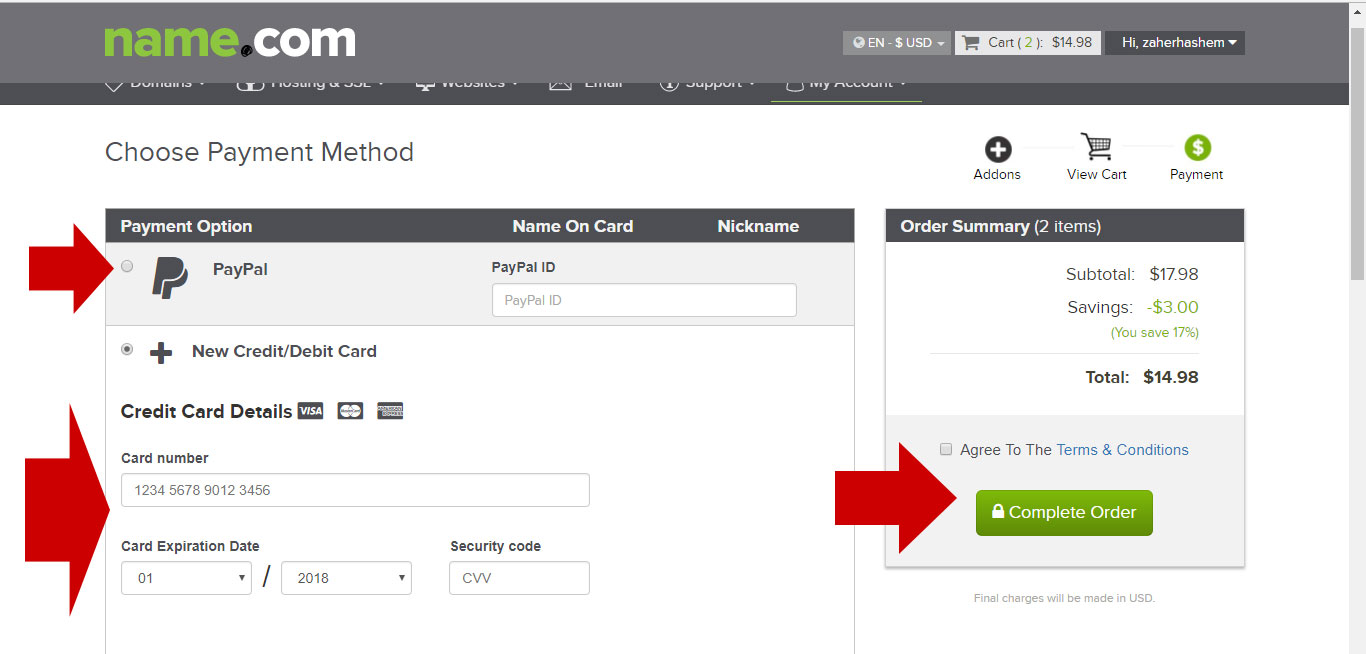Screen dimensions: 1366x654
Task: Click the "Credit Card Details" heading
Action: pos(206,411)
